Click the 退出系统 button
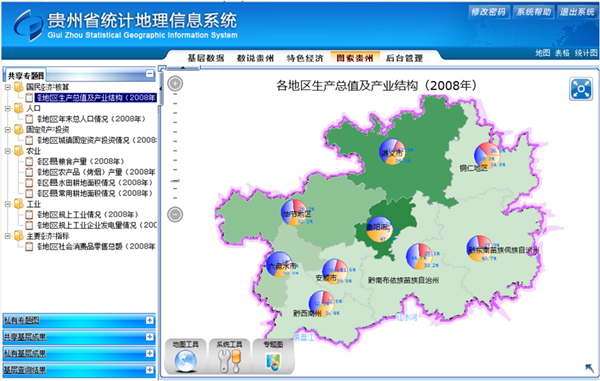Image resolution: width=600 pixels, height=381 pixels. pos(577,12)
